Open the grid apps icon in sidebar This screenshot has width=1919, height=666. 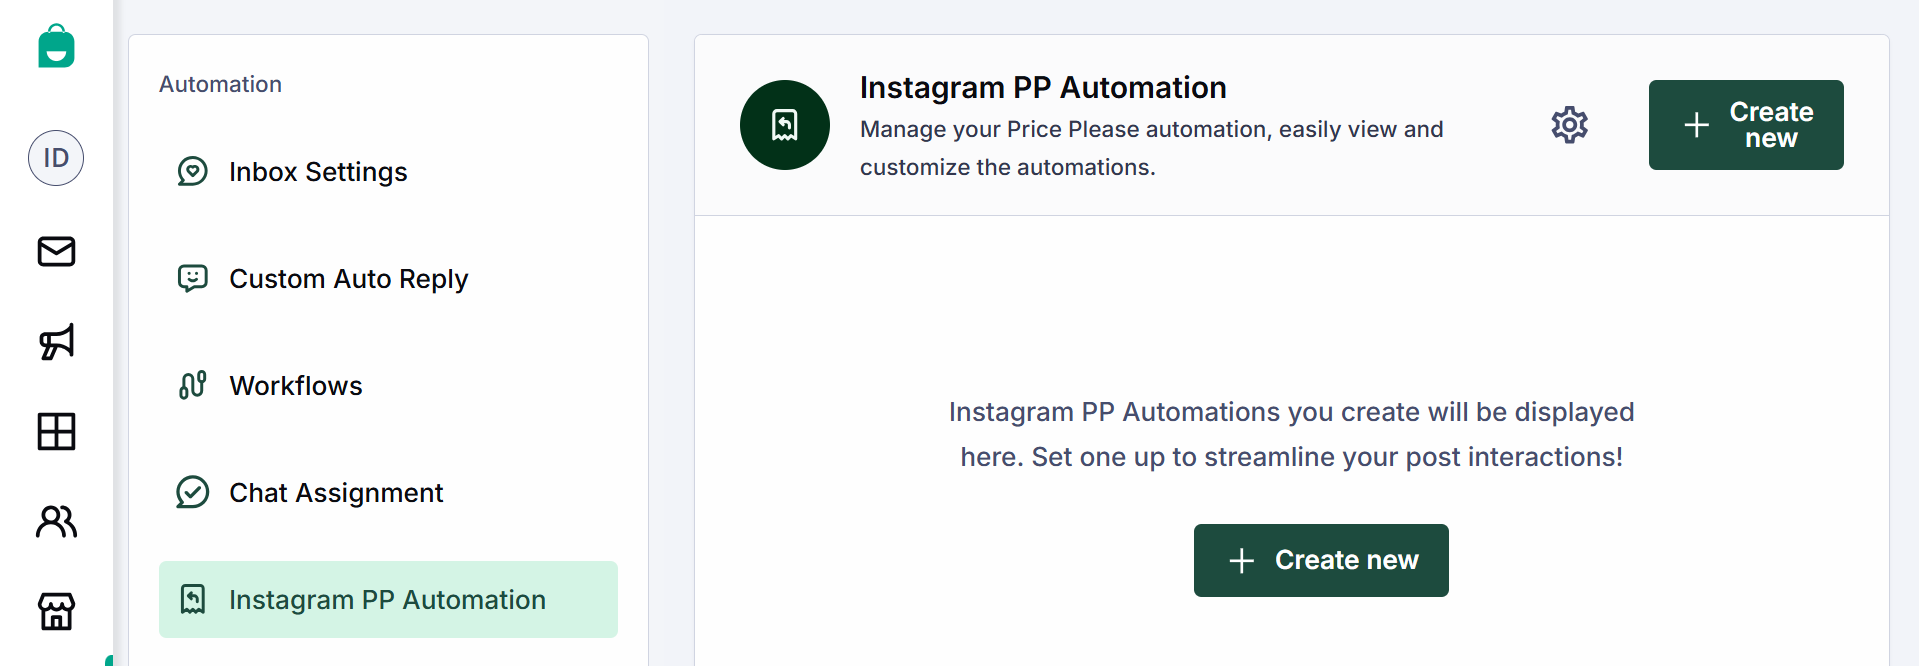coord(56,432)
